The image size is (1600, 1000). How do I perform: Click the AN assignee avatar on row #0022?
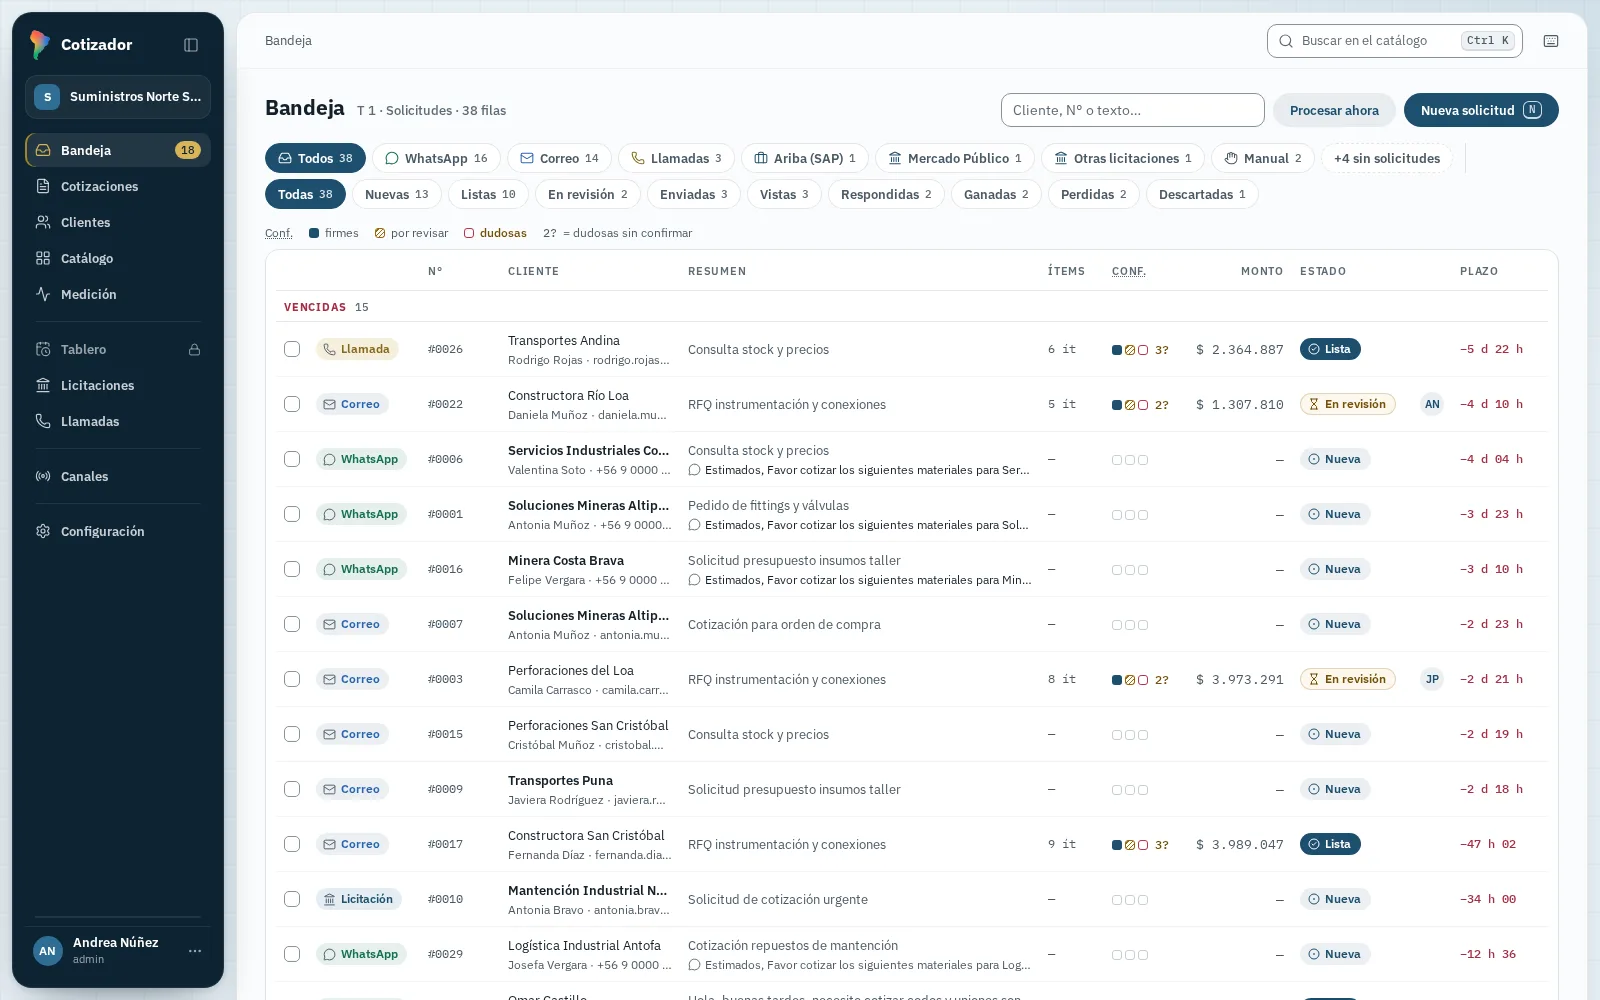[1432, 404]
